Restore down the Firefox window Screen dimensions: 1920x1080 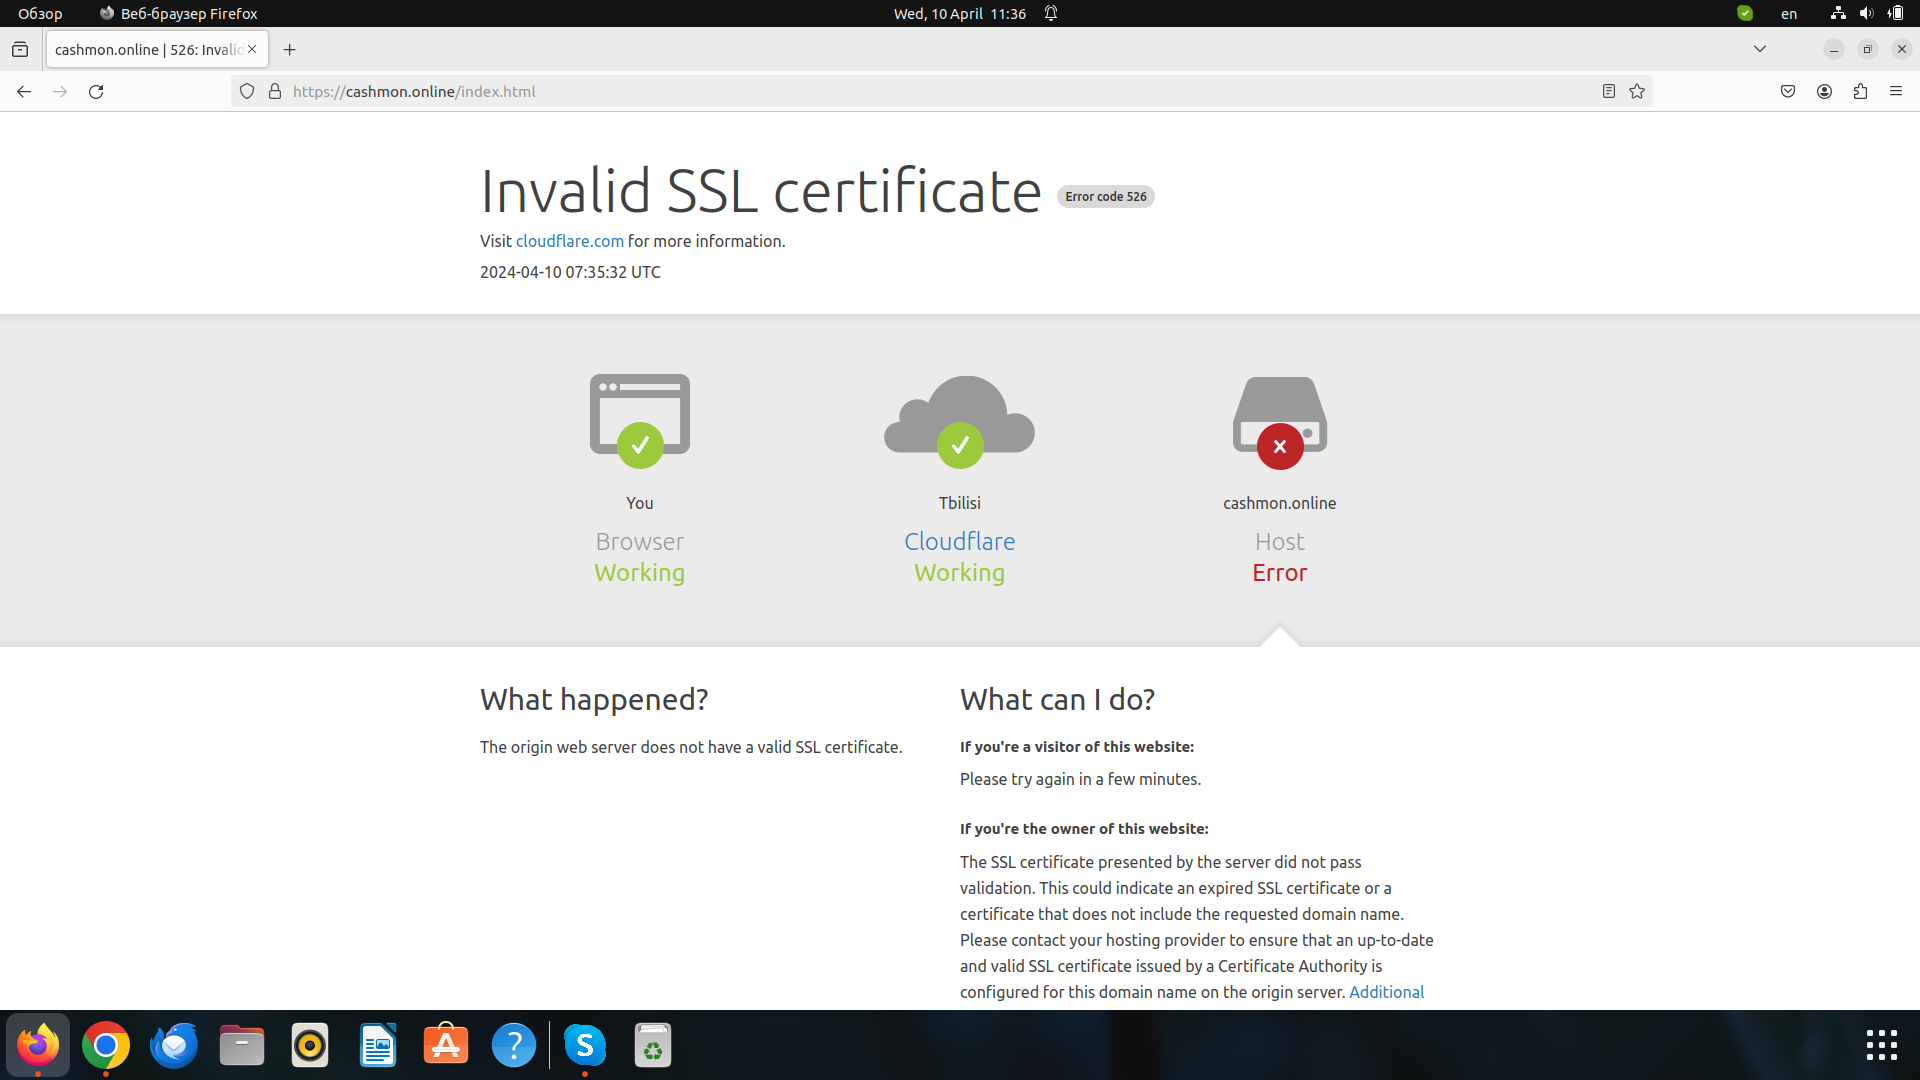1868,49
